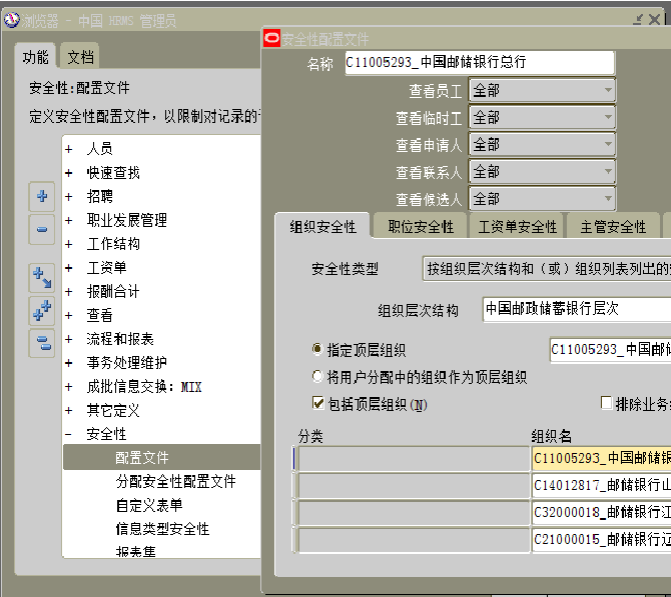Select 自定义表单 tree item
The height and width of the screenshot is (597, 671).
pyautogui.click(x=149, y=505)
